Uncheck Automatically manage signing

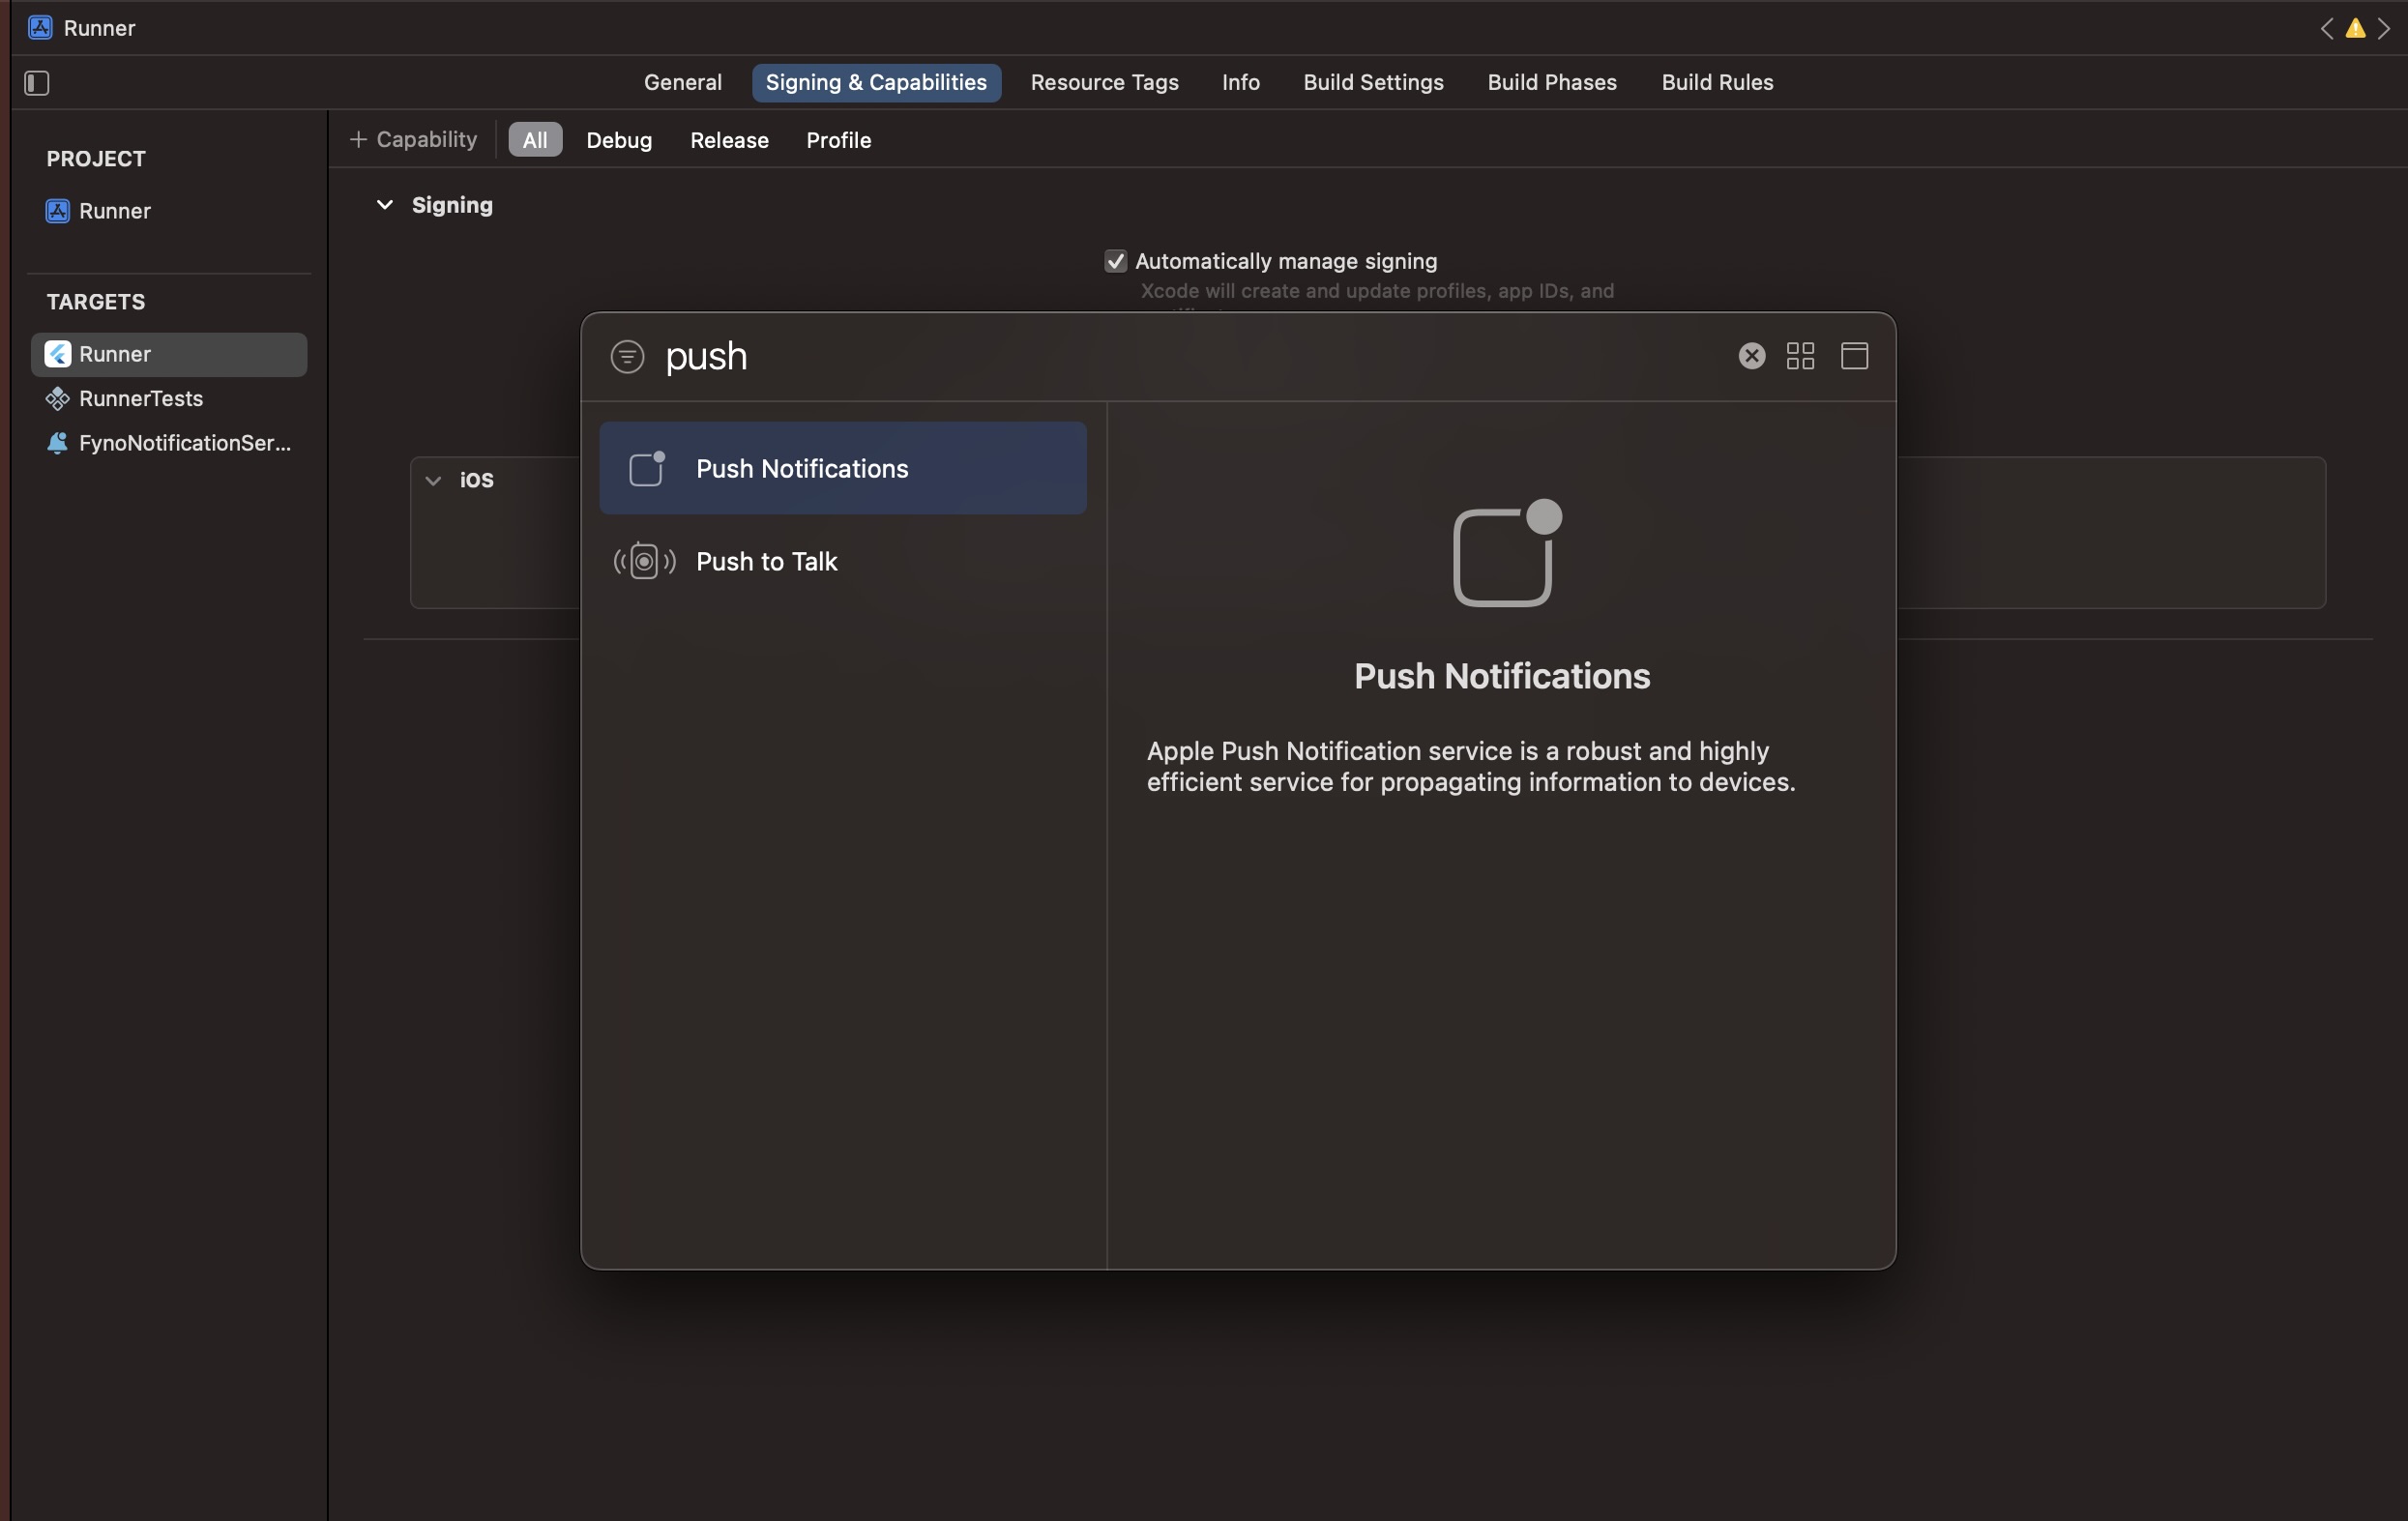click(1115, 262)
